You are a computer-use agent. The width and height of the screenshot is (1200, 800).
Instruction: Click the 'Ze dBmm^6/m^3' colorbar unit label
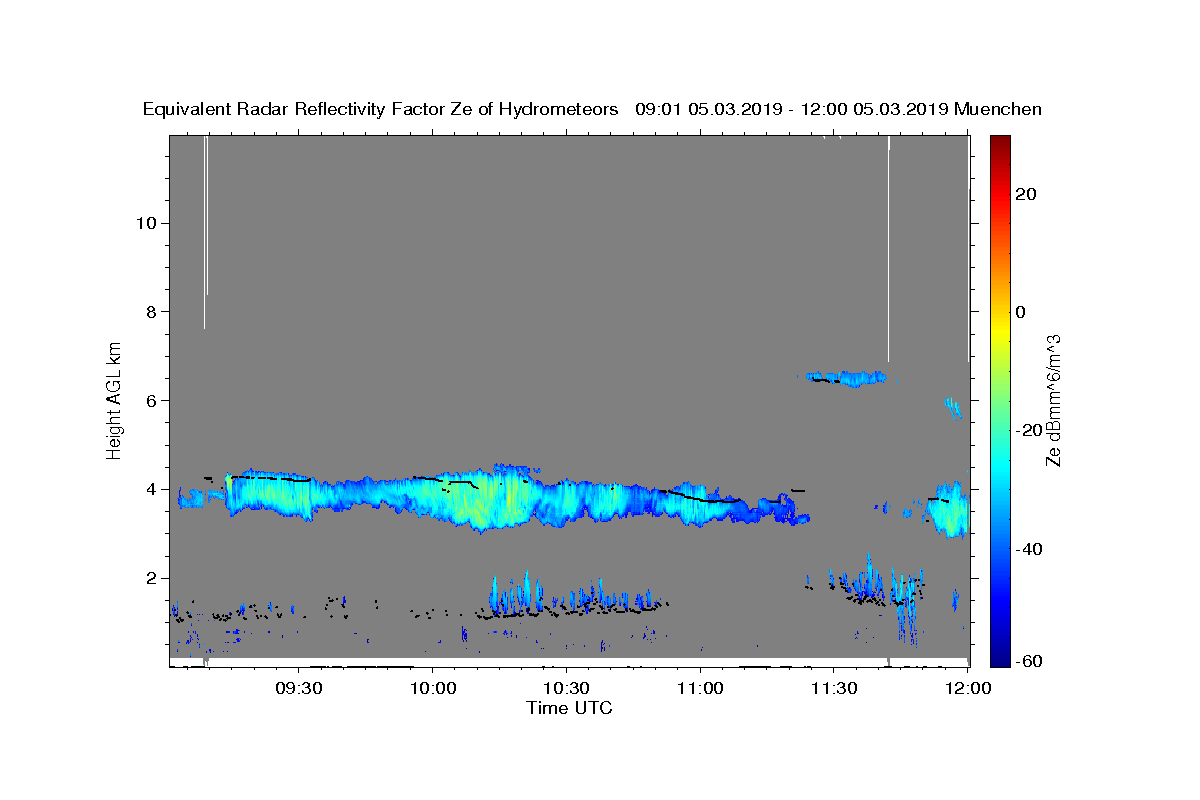pyautogui.click(x=1053, y=401)
